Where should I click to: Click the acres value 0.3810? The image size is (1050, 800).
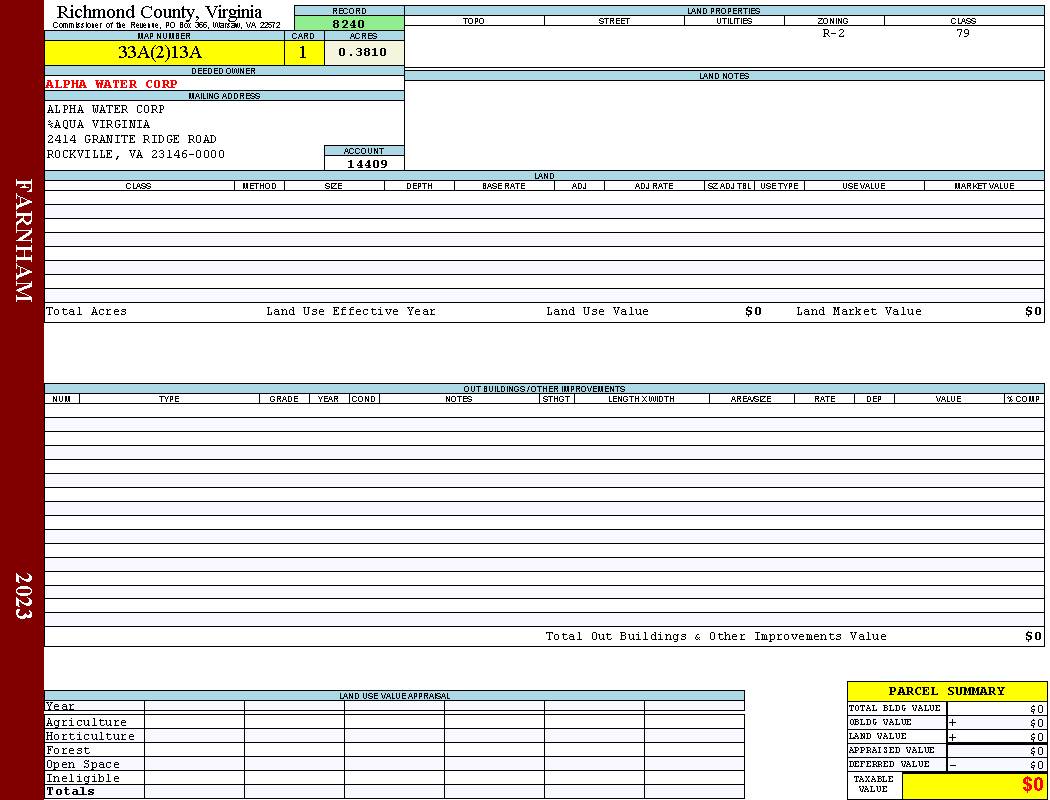(364, 52)
